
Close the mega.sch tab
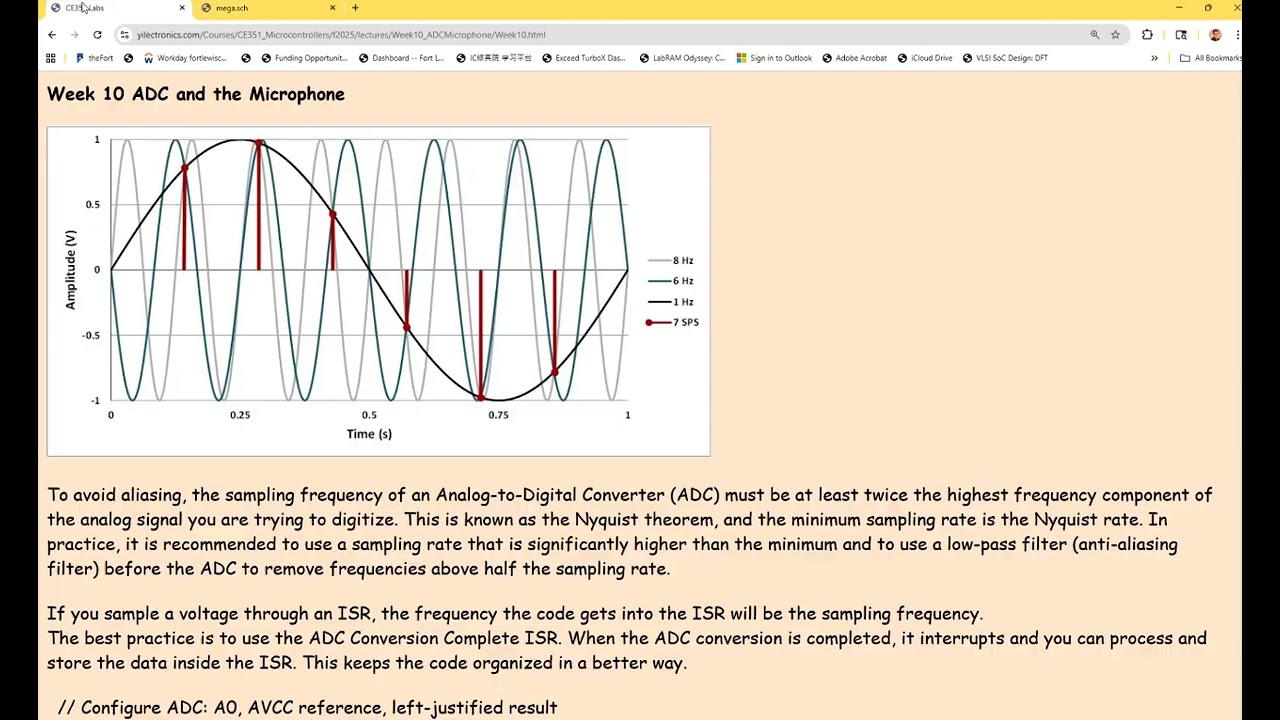pos(332,8)
